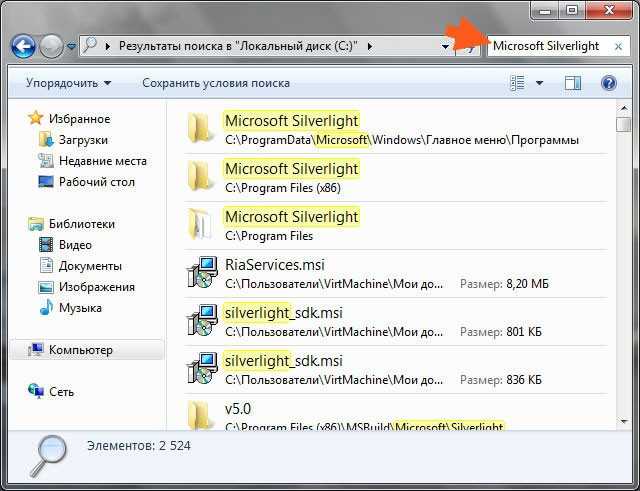Open the Упорядочить menu

point(68,83)
